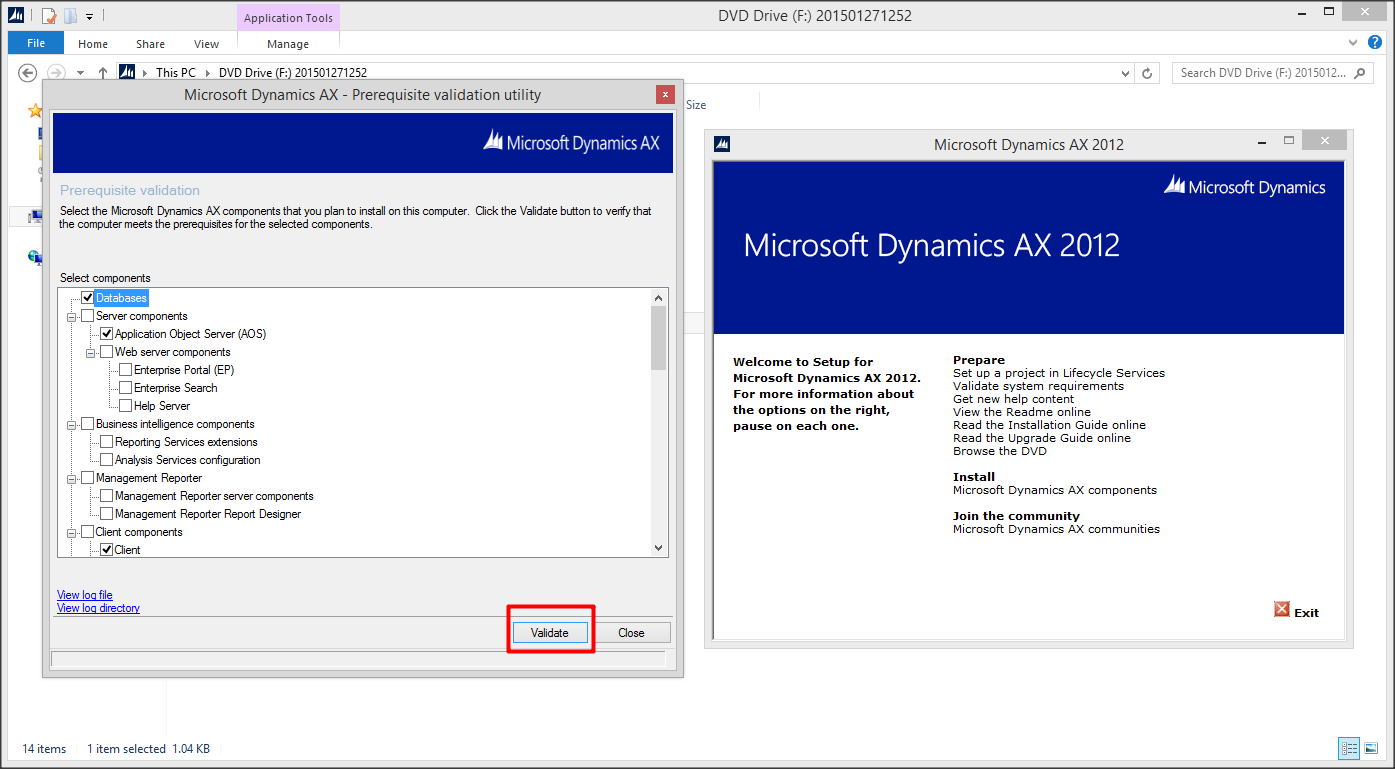Click Microsoft Dynamics AX communities link
The image size is (1395, 769).
pyautogui.click(x=1056, y=529)
